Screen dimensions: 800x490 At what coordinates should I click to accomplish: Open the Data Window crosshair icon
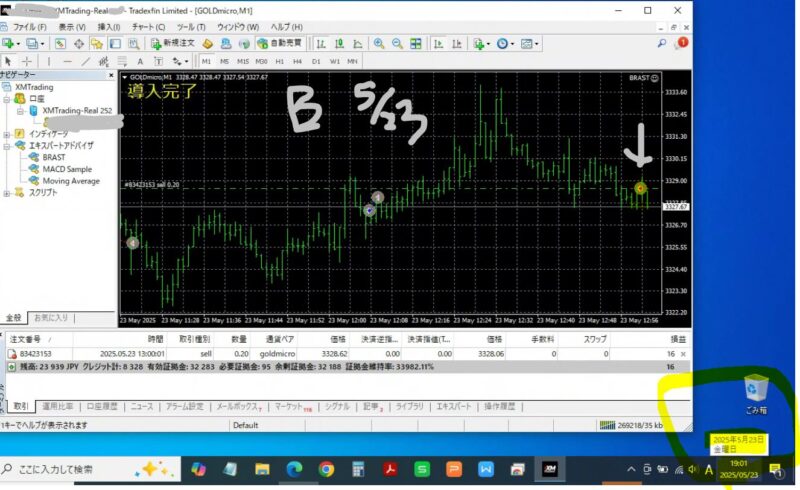pos(79,44)
